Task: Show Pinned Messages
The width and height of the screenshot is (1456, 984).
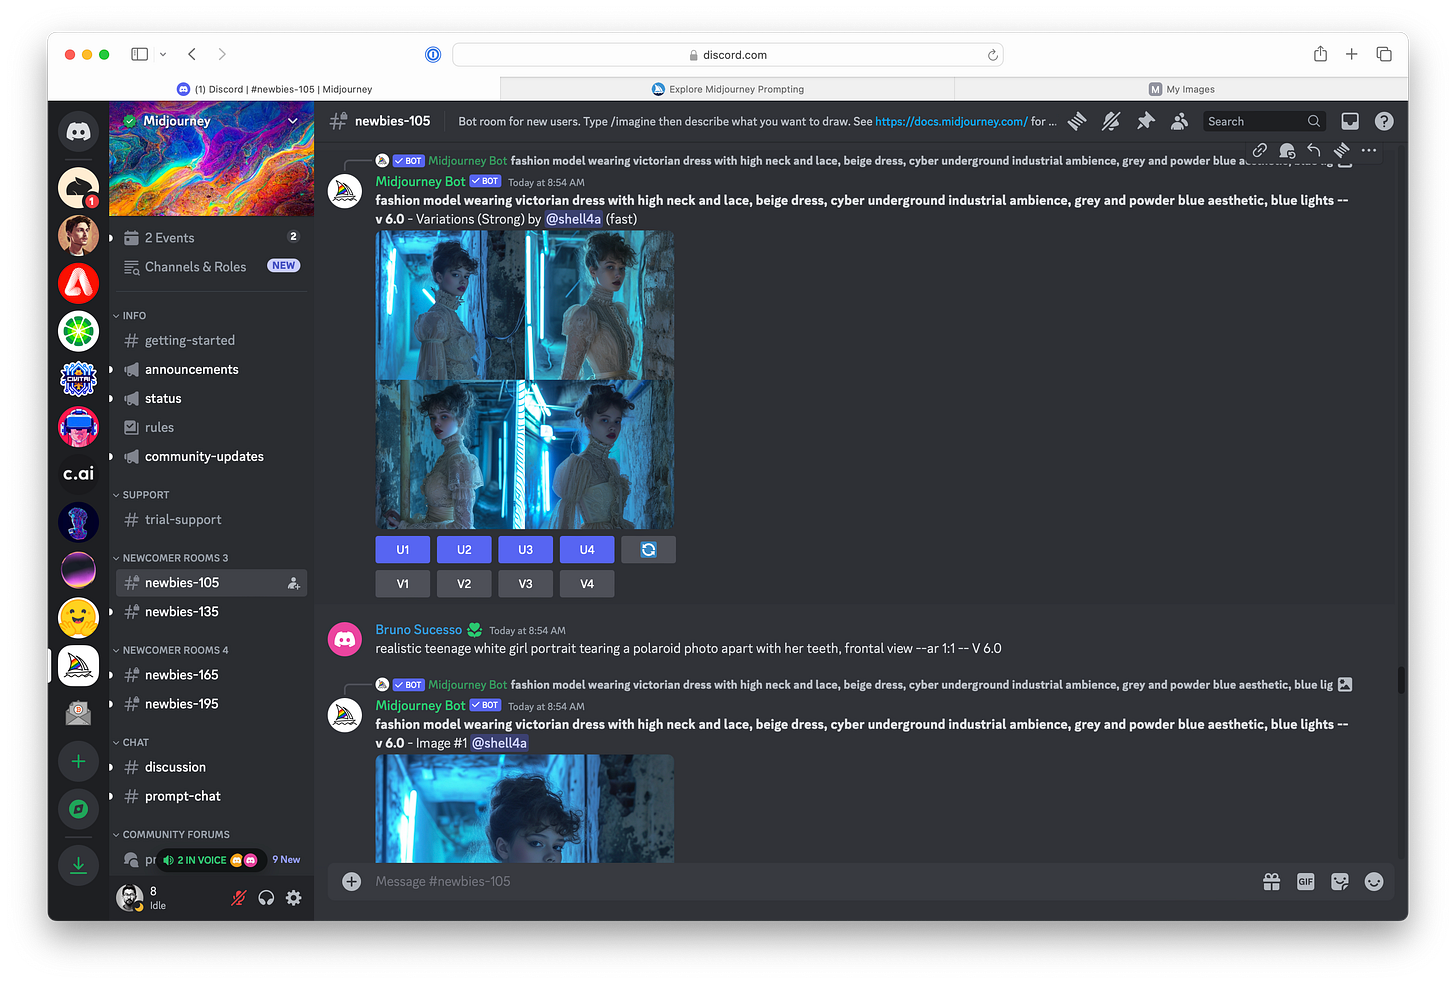Action: click(x=1145, y=121)
